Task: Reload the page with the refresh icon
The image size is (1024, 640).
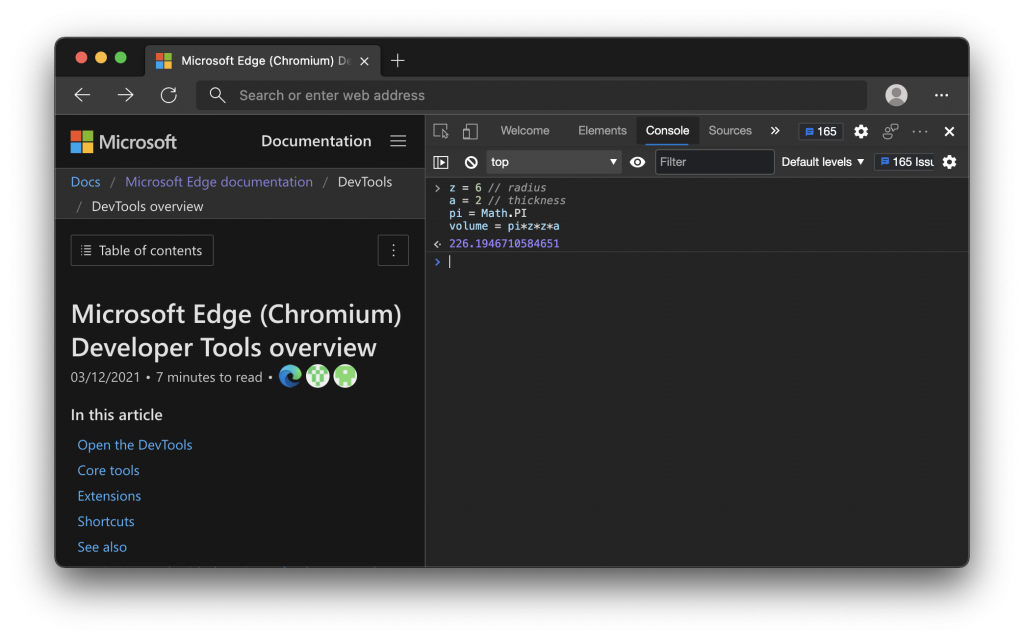Action: tap(168, 95)
